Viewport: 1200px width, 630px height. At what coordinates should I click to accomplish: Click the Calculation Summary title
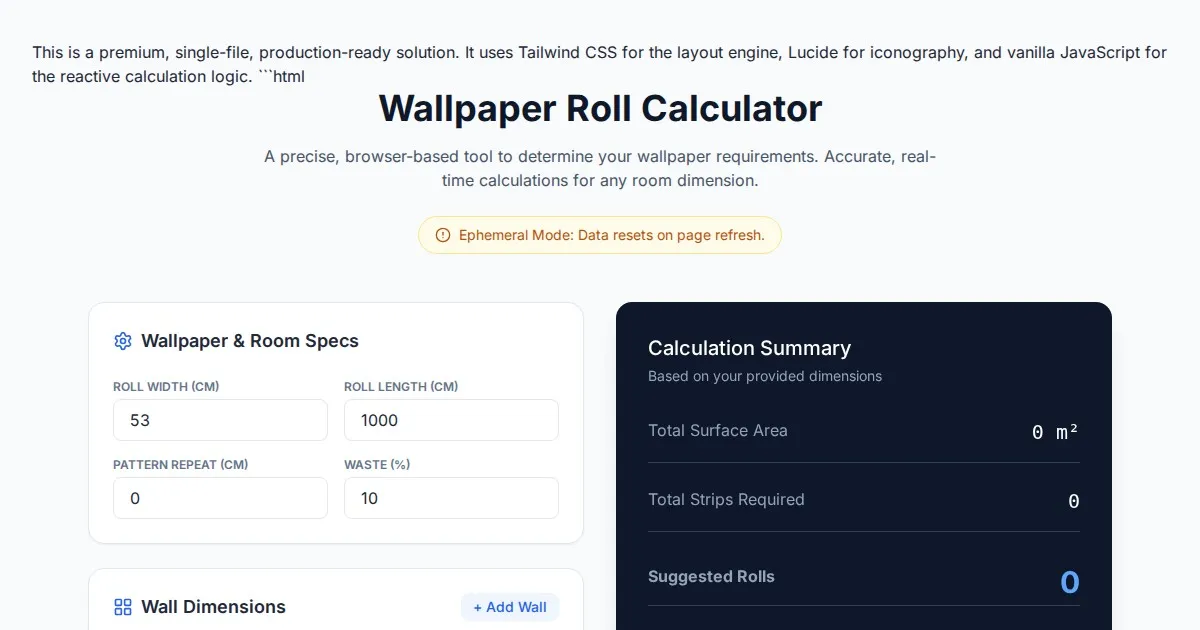[x=749, y=348]
